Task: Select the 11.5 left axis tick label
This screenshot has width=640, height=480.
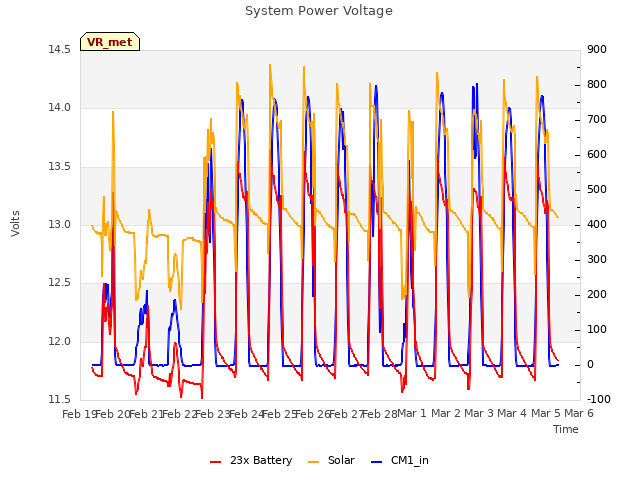Action: [60, 399]
